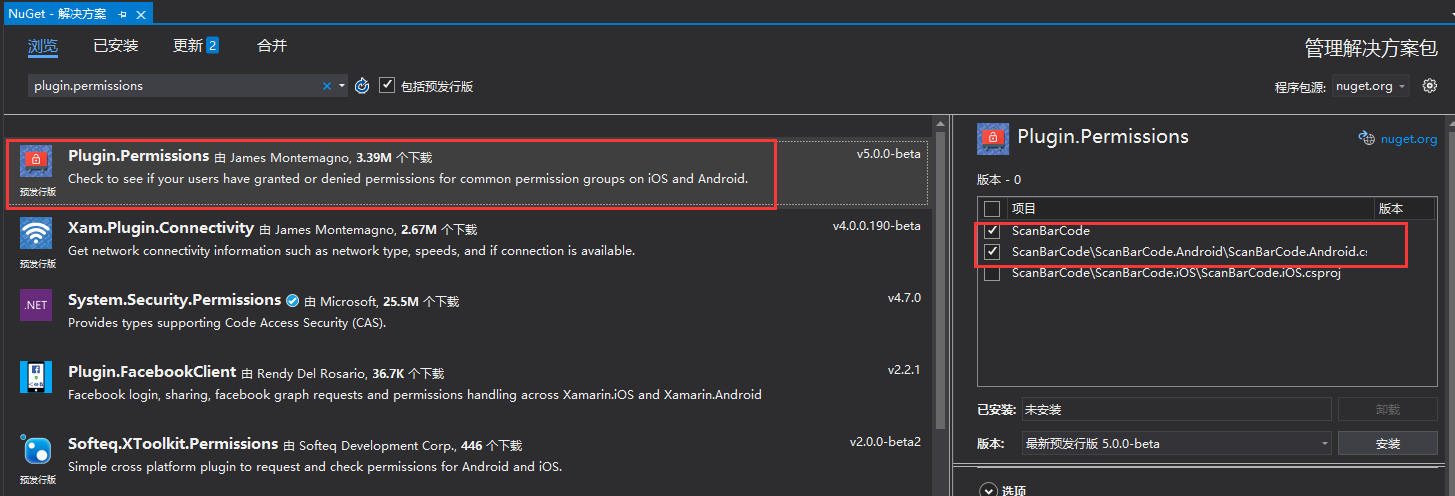The width and height of the screenshot is (1455, 496).
Task: Click the Plugin.Permissions package icon in results
Action: tap(36, 161)
